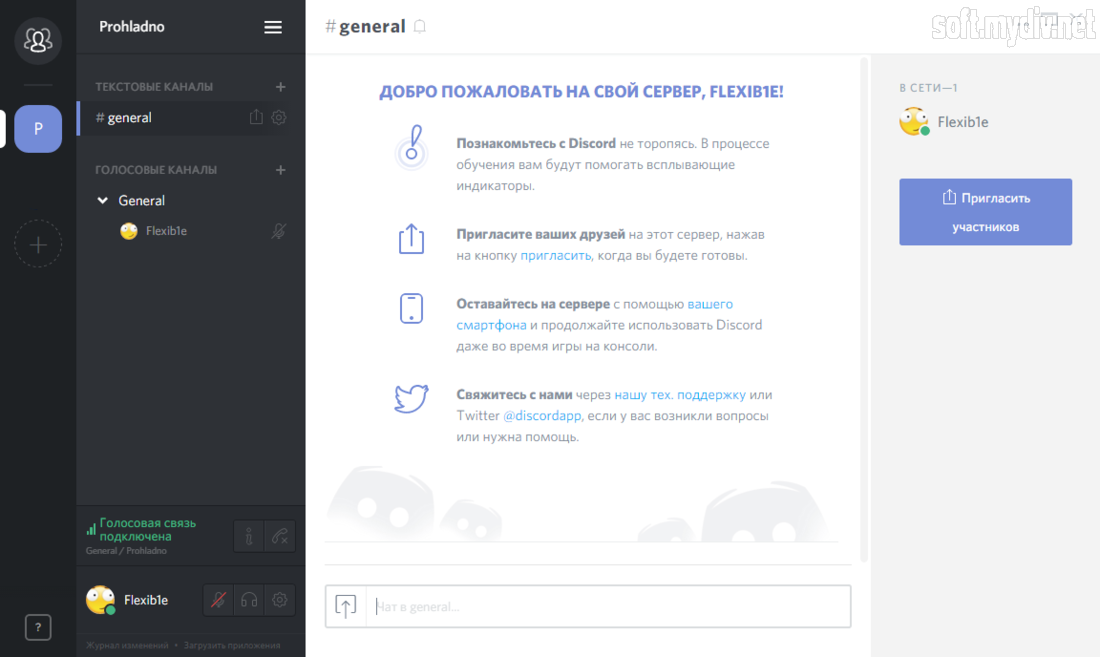This screenshot has height=657, width=1100.
Task: Open the Загрузить приложения link
Action: [232, 645]
